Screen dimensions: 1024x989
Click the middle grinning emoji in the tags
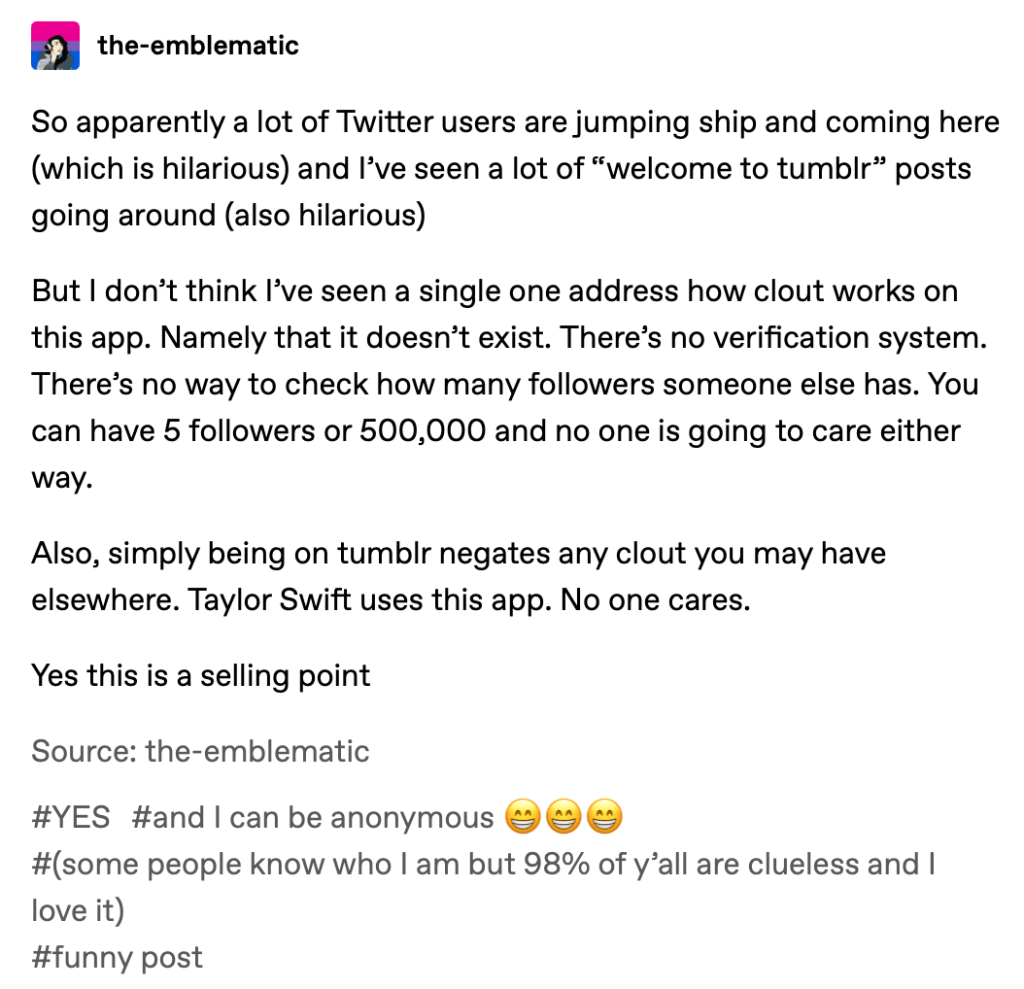pyautogui.click(x=562, y=818)
